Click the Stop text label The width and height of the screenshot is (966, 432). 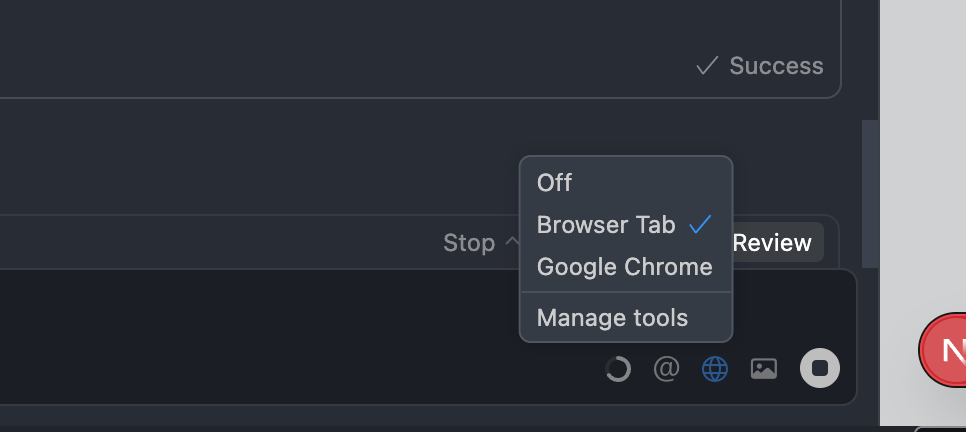pos(469,243)
